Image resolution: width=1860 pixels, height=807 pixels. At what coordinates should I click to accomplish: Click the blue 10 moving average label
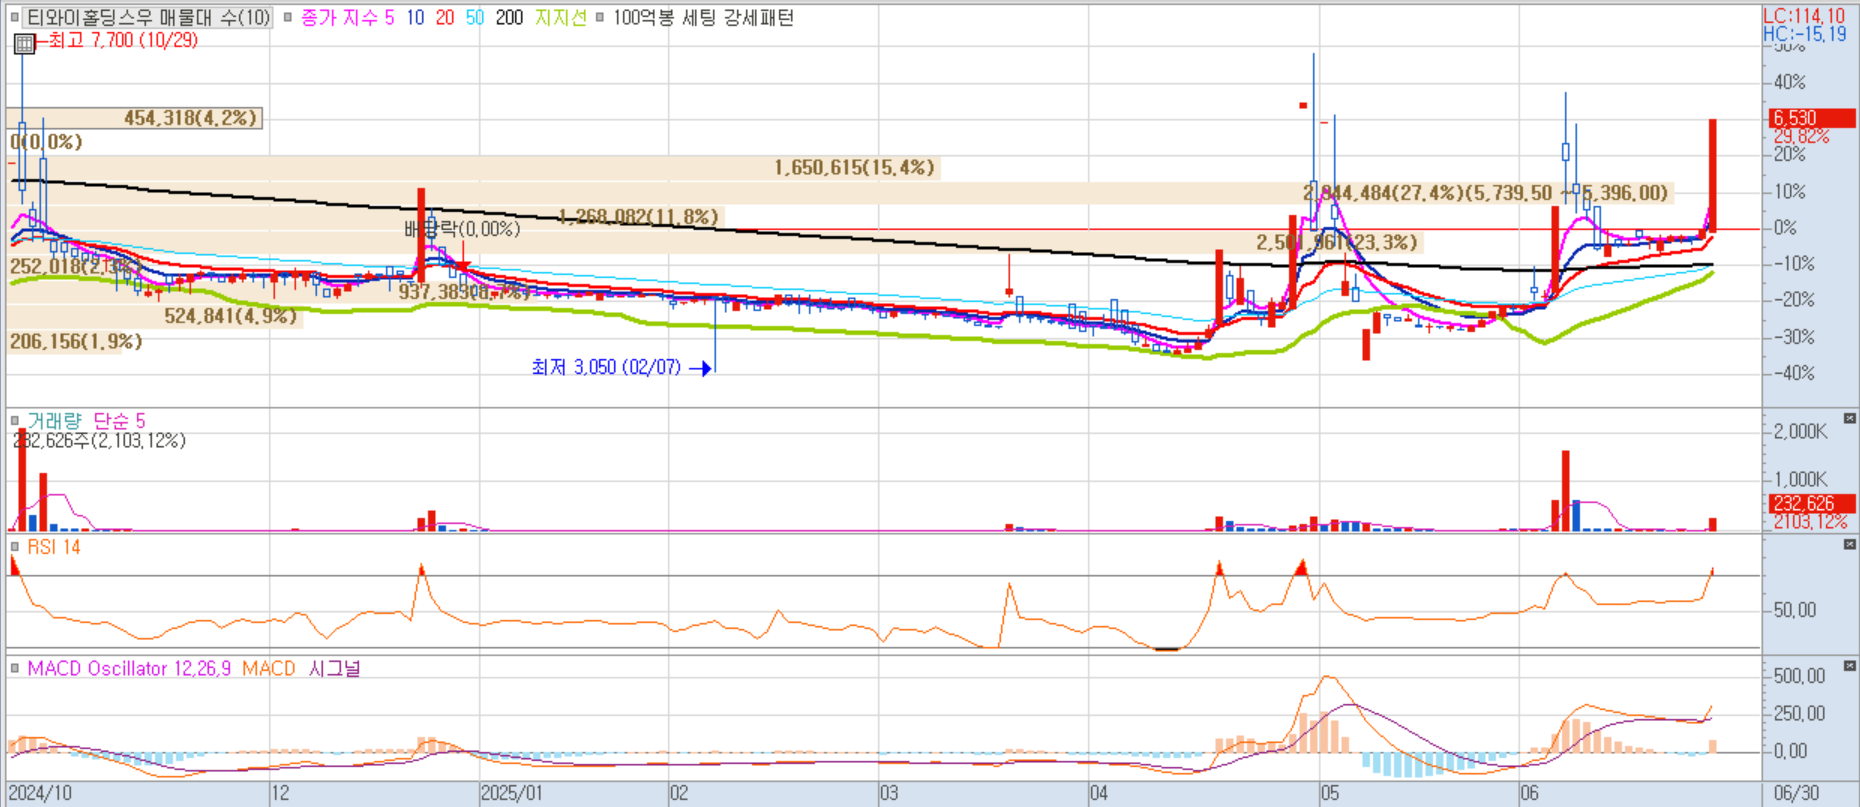tap(415, 17)
